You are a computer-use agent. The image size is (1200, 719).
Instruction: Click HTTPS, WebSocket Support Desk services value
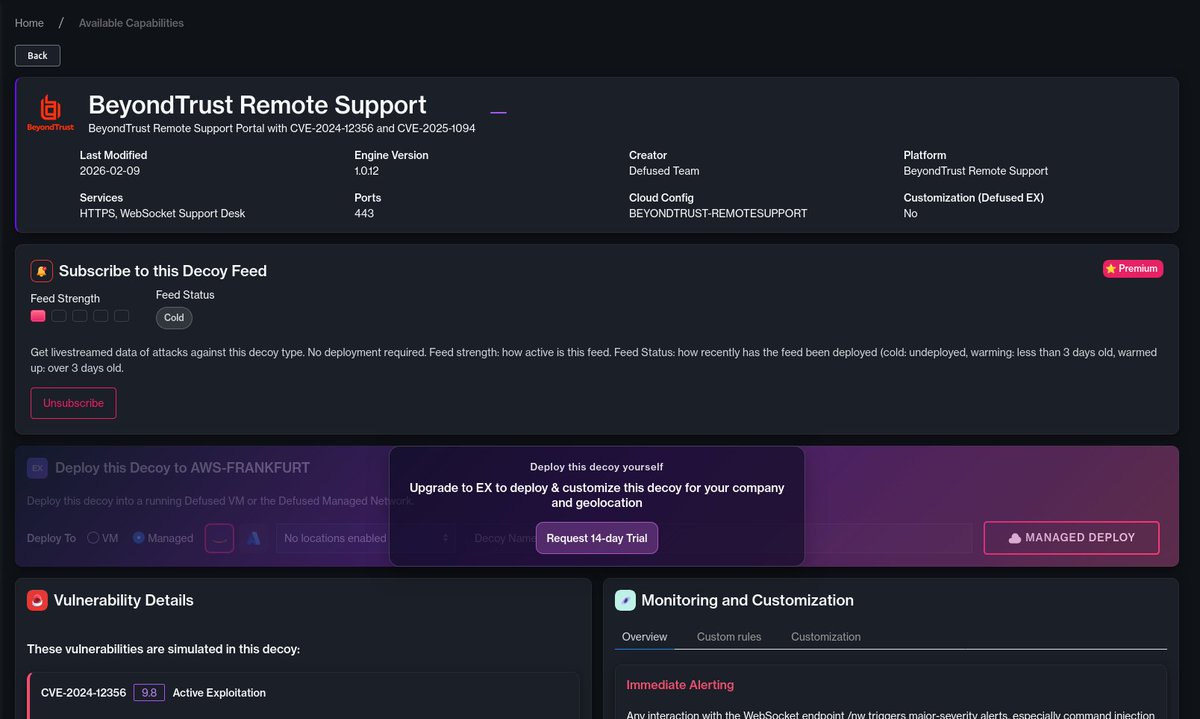(x=163, y=213)
